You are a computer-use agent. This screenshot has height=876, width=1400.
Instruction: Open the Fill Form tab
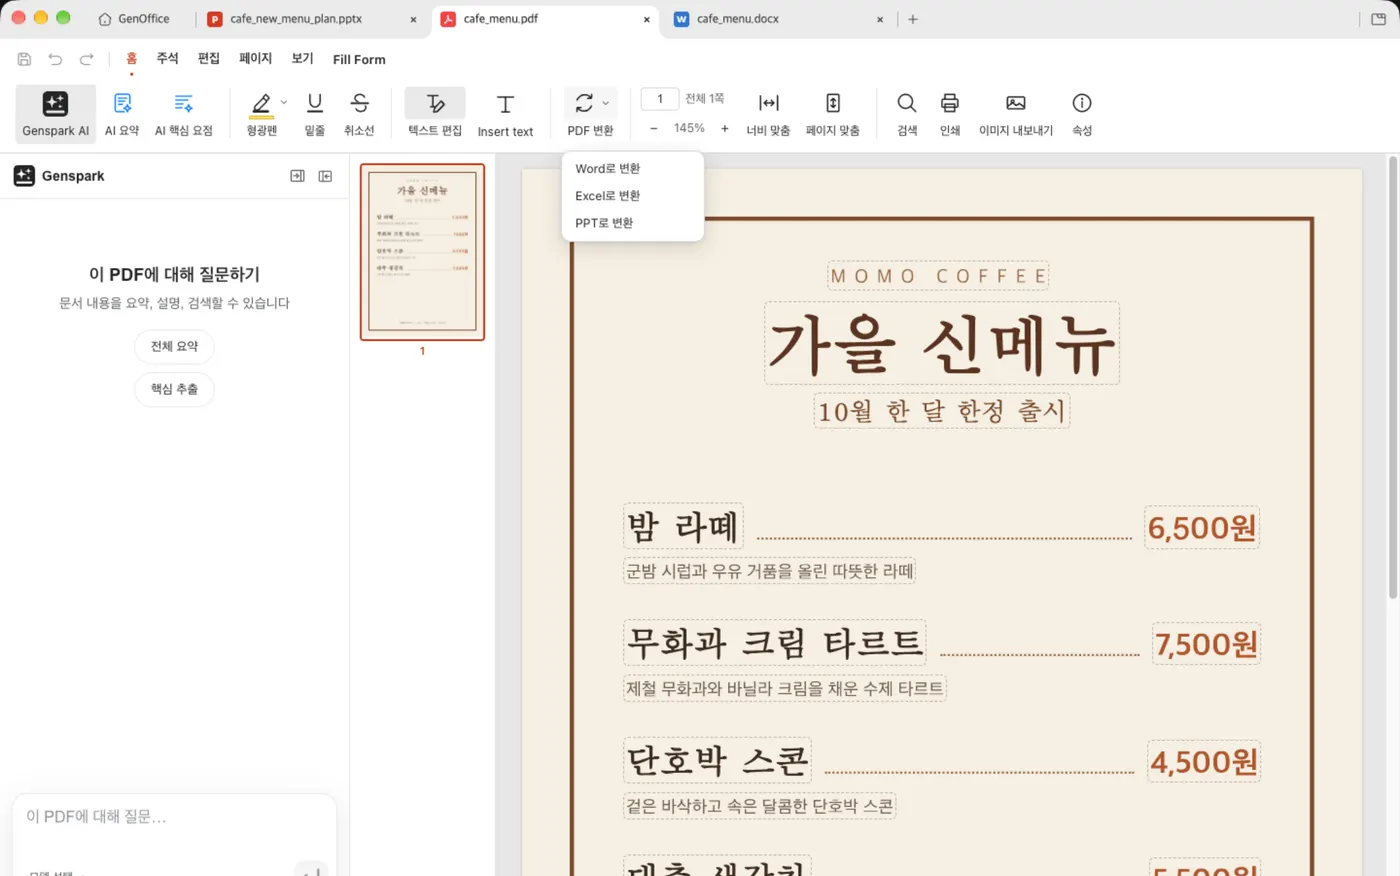pyautogui.click(x=359, y=60)
